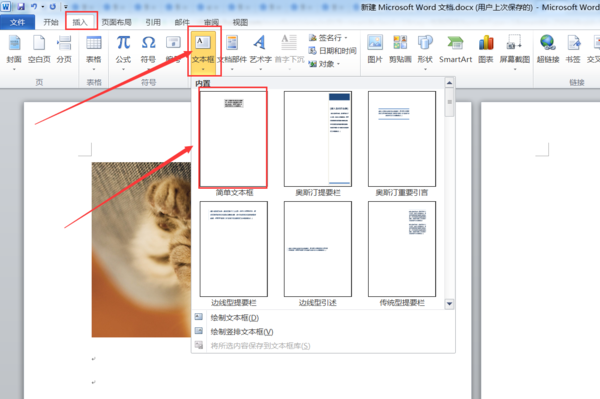The image size is (600, 399).
Task: Click the gallery scroll up arrow
Action: point(450,83)
